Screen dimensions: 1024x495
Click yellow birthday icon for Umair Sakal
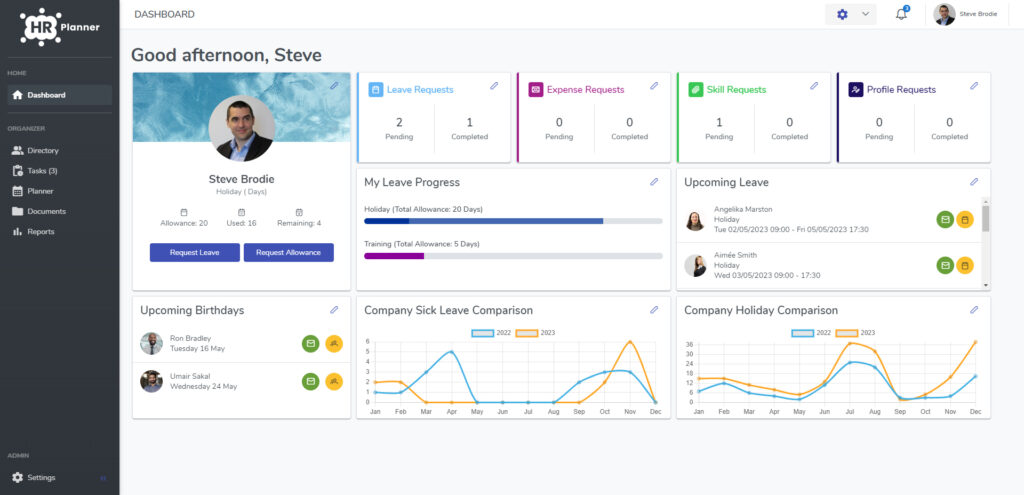coord(334,381)
